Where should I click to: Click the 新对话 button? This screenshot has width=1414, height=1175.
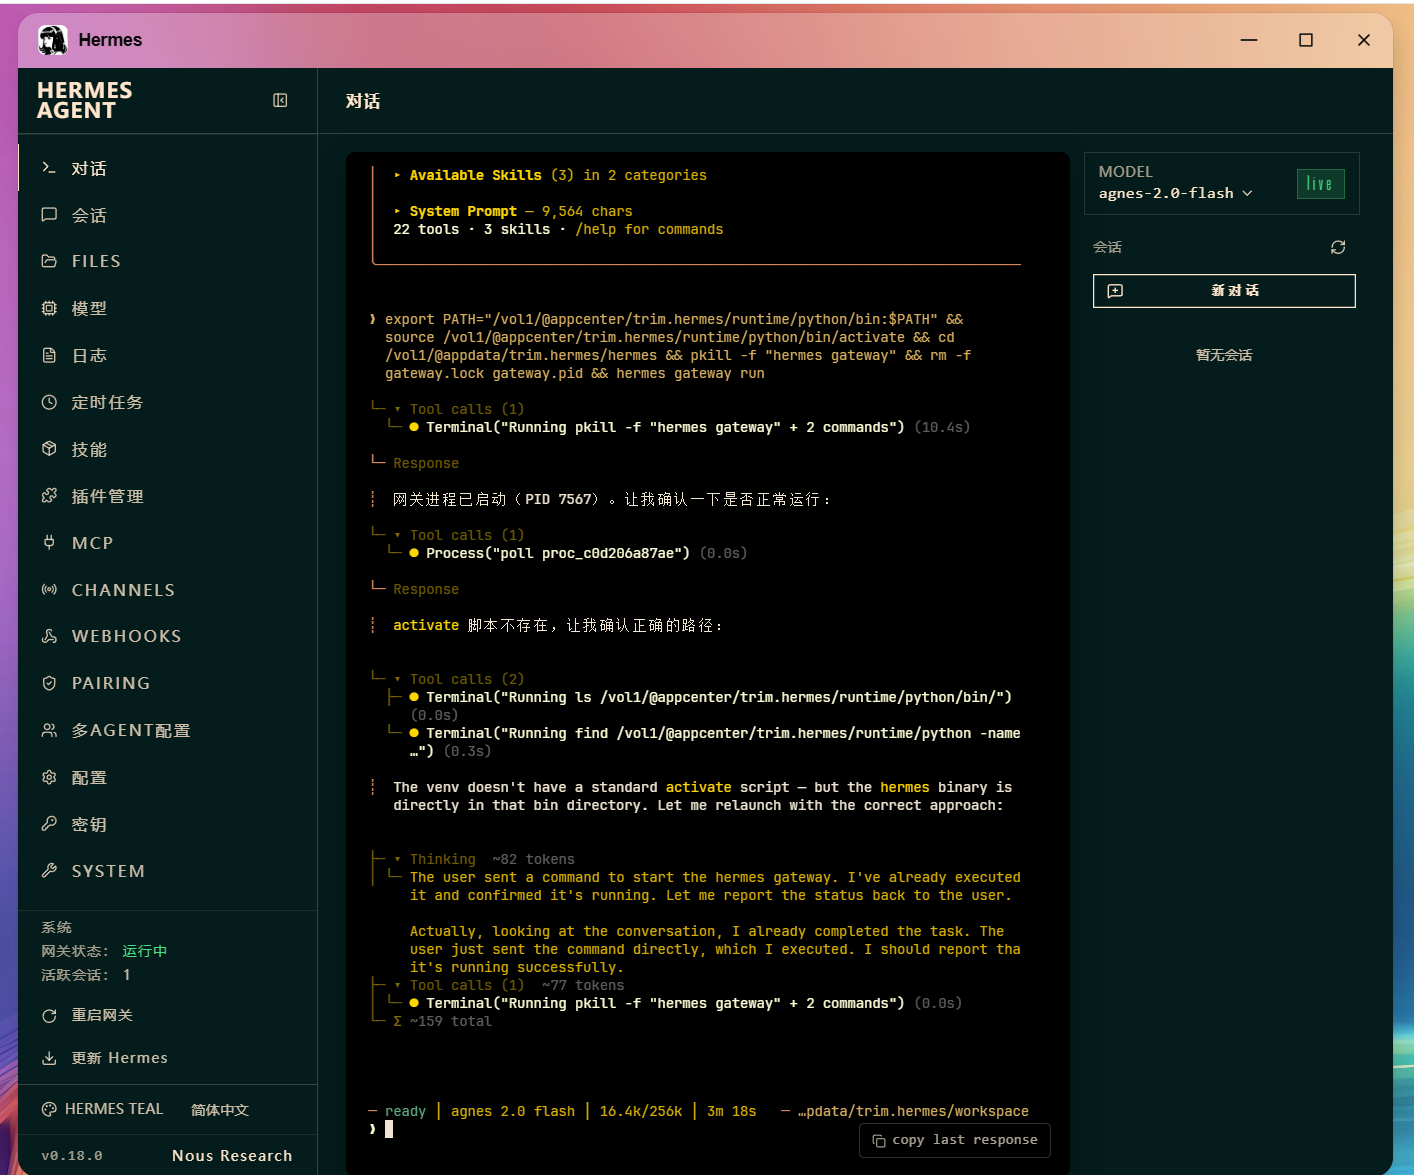(1224, 291)
